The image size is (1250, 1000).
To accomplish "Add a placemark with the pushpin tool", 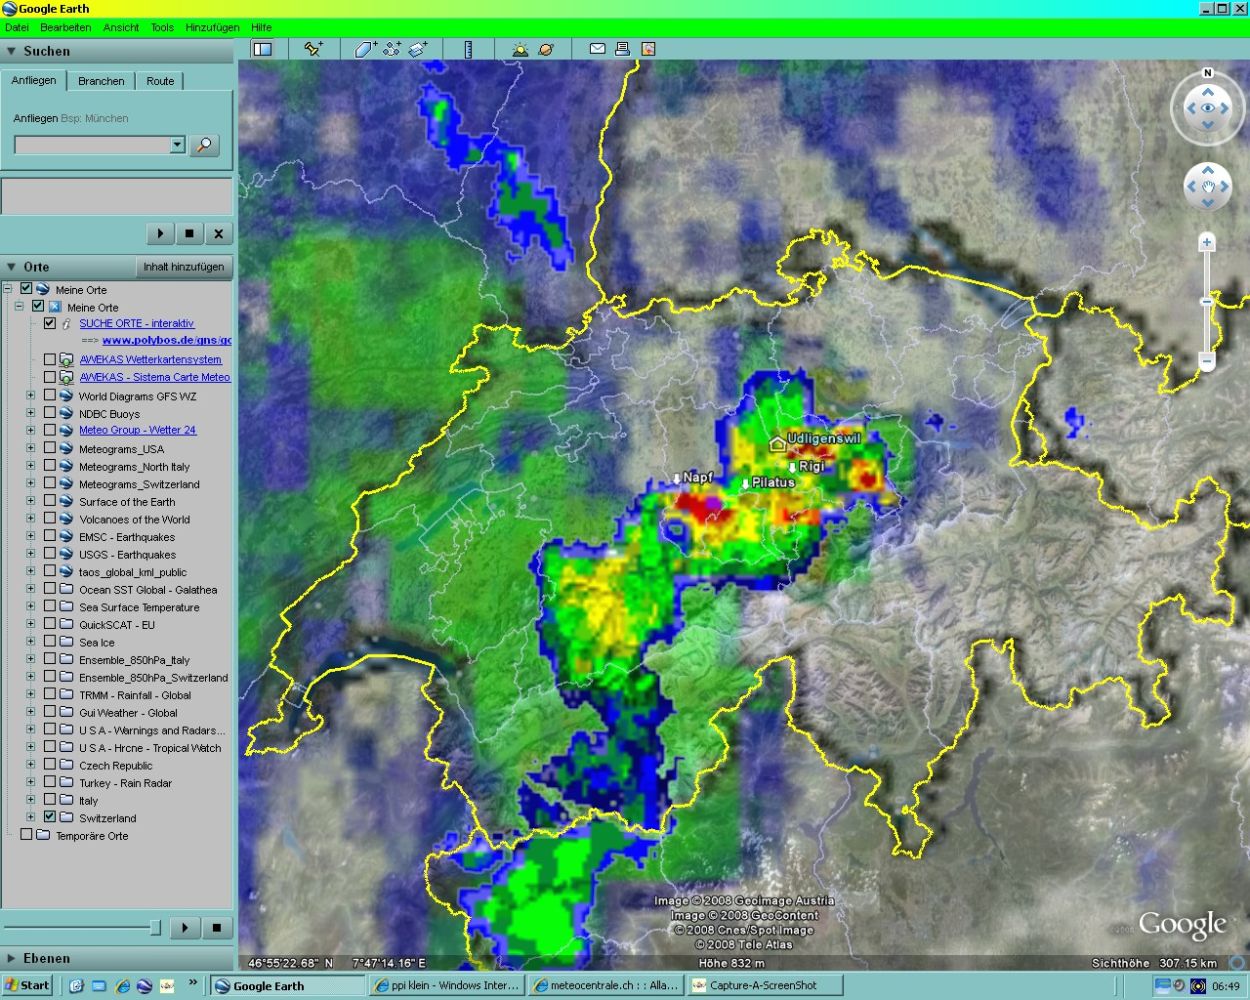I will tap(313, 49).
